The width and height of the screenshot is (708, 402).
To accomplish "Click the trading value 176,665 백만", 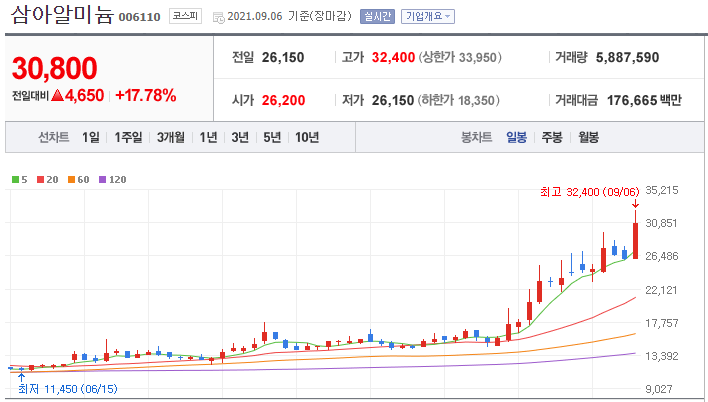I will tap(644, 100).
